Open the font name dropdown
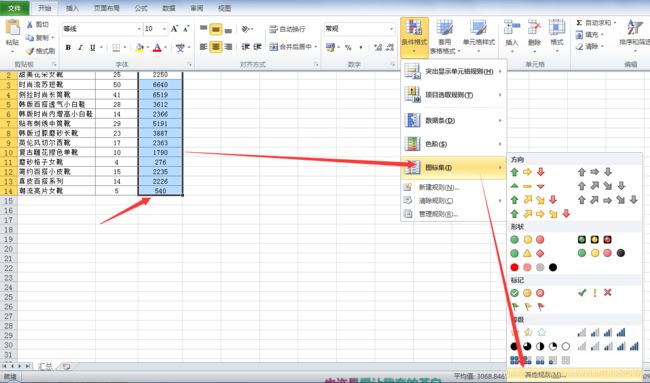This screenshot has width=650, height=383. (x=139, y=29)
